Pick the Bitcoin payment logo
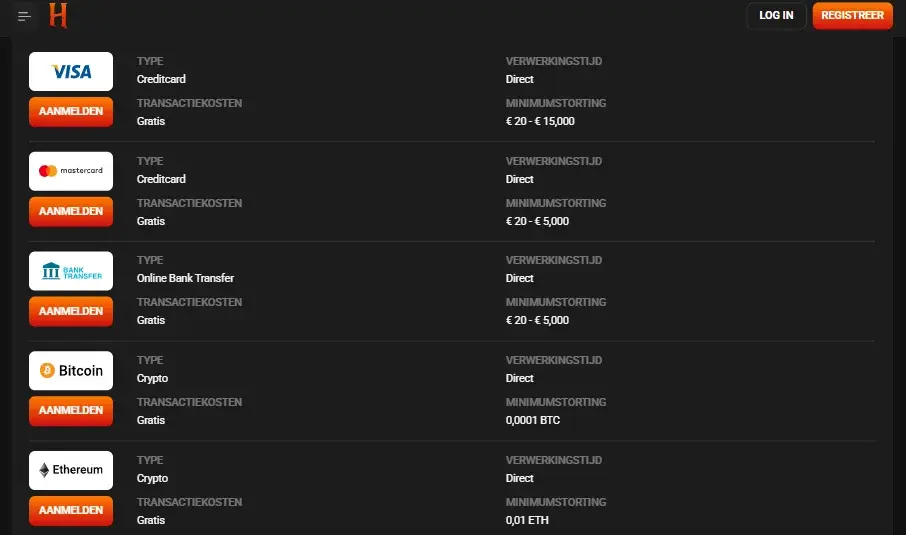 coord(71,371)
